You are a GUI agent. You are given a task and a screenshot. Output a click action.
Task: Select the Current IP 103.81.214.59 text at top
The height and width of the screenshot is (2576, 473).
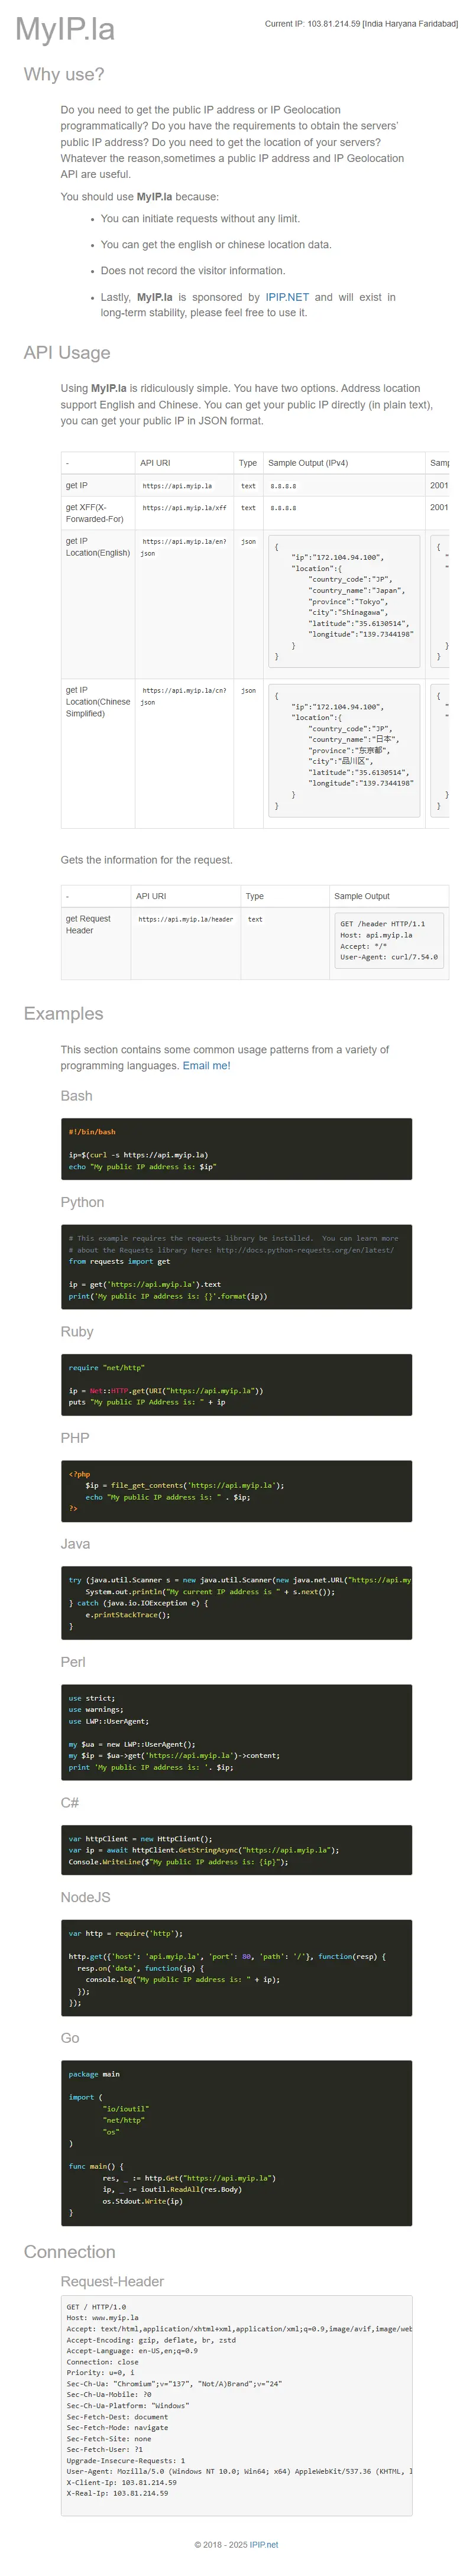361,24
